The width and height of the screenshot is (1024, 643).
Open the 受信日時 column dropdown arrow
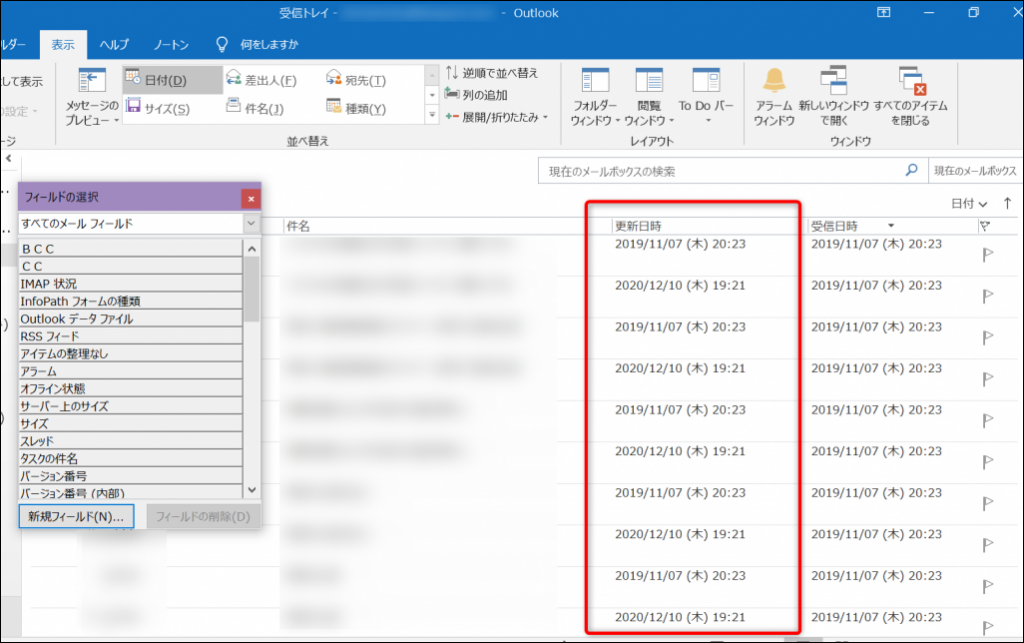[891, 226]
